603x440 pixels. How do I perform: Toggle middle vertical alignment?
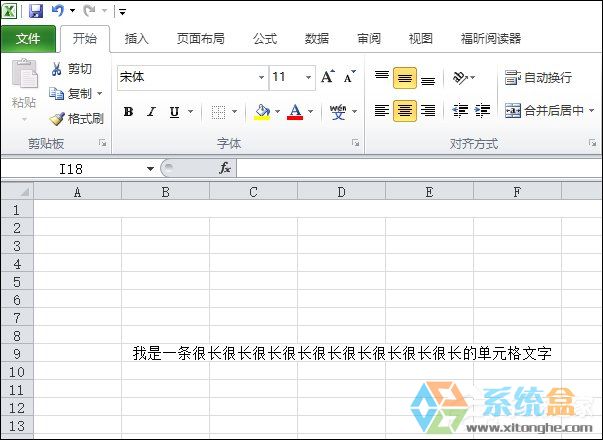[405, 78]
